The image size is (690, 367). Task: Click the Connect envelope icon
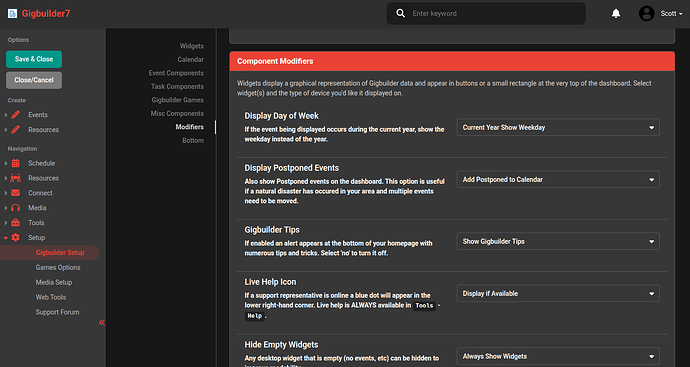tap(15, 193)
